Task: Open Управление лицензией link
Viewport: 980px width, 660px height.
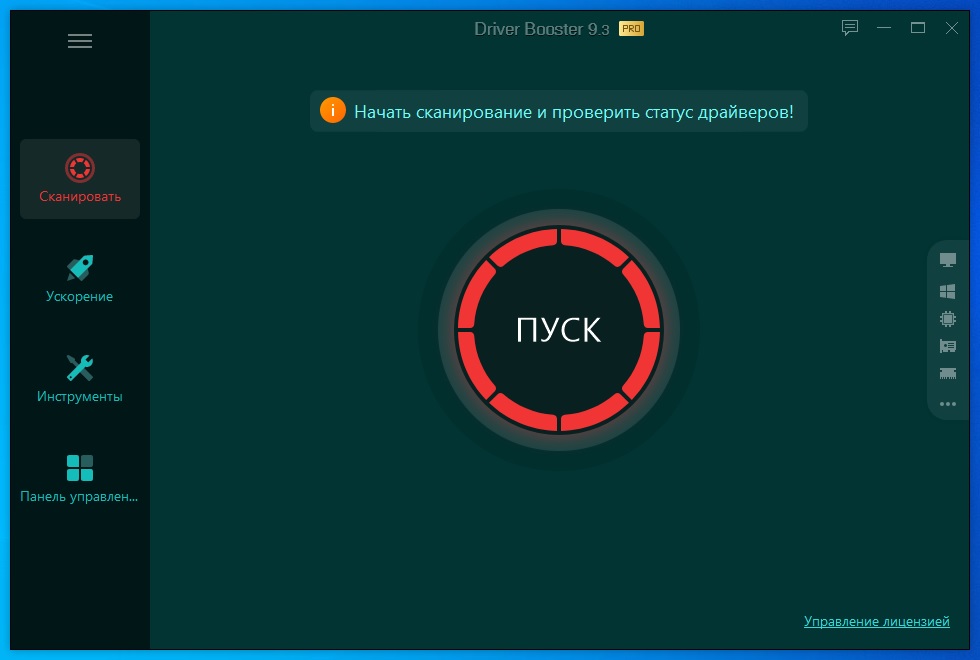Action: tap(877, 621)
